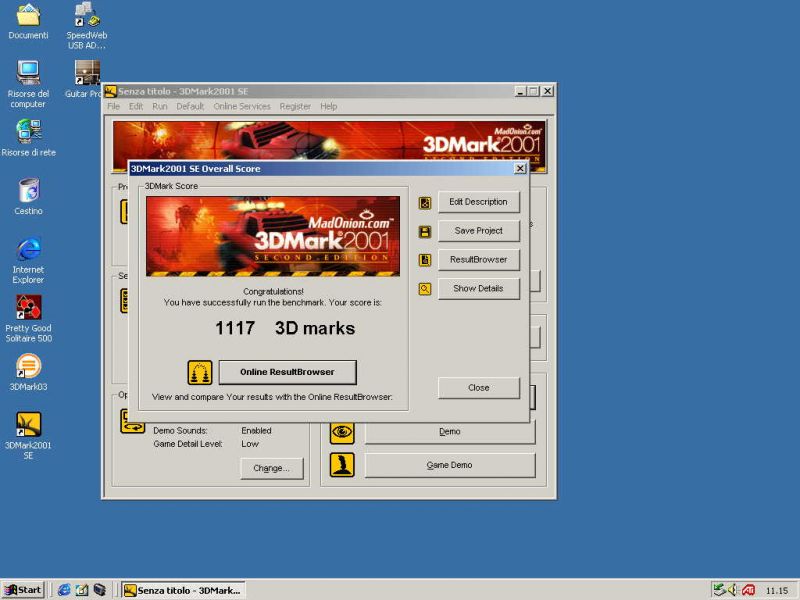800x600 pixels.
Task: Click the Pretty Good Solitaire 500 icon
Action: coord(29,319)
